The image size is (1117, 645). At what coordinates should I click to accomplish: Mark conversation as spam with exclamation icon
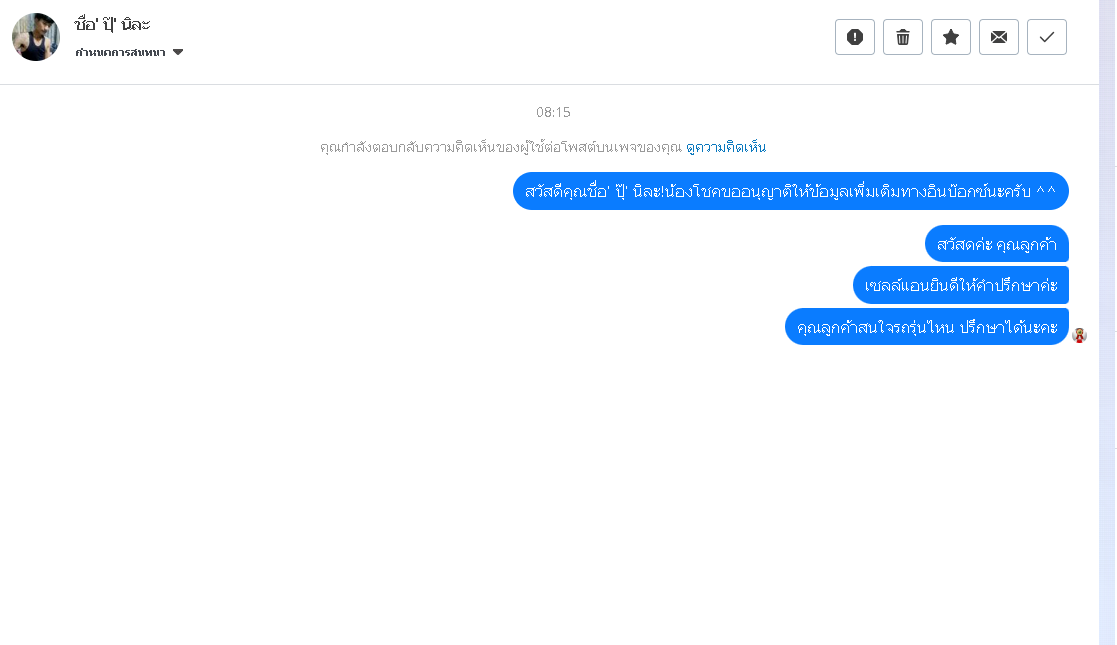coord(855,37)
